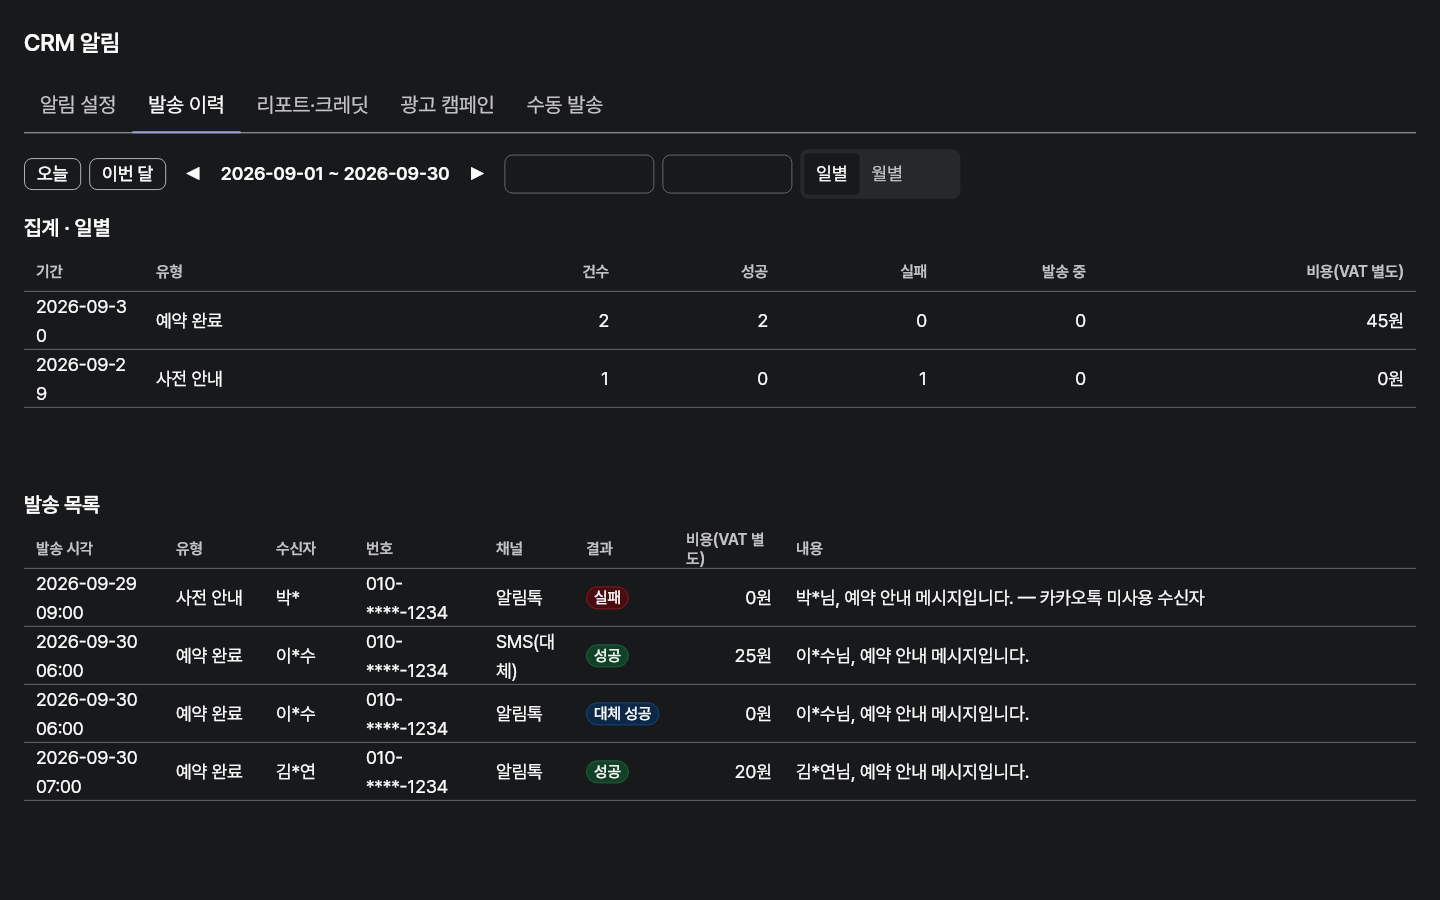Image resolution: width=1440 pixels, height=900 pixels.
Task: Select 사전 안내 in summary table
Action: 189,379
